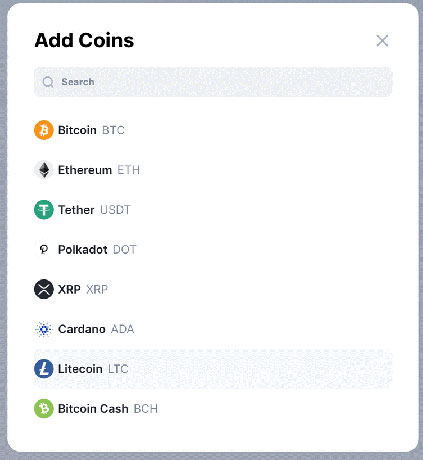Select the highlighted Litecoin LTC row
This screenshot has width=423, height=460.
coord(213,369)
